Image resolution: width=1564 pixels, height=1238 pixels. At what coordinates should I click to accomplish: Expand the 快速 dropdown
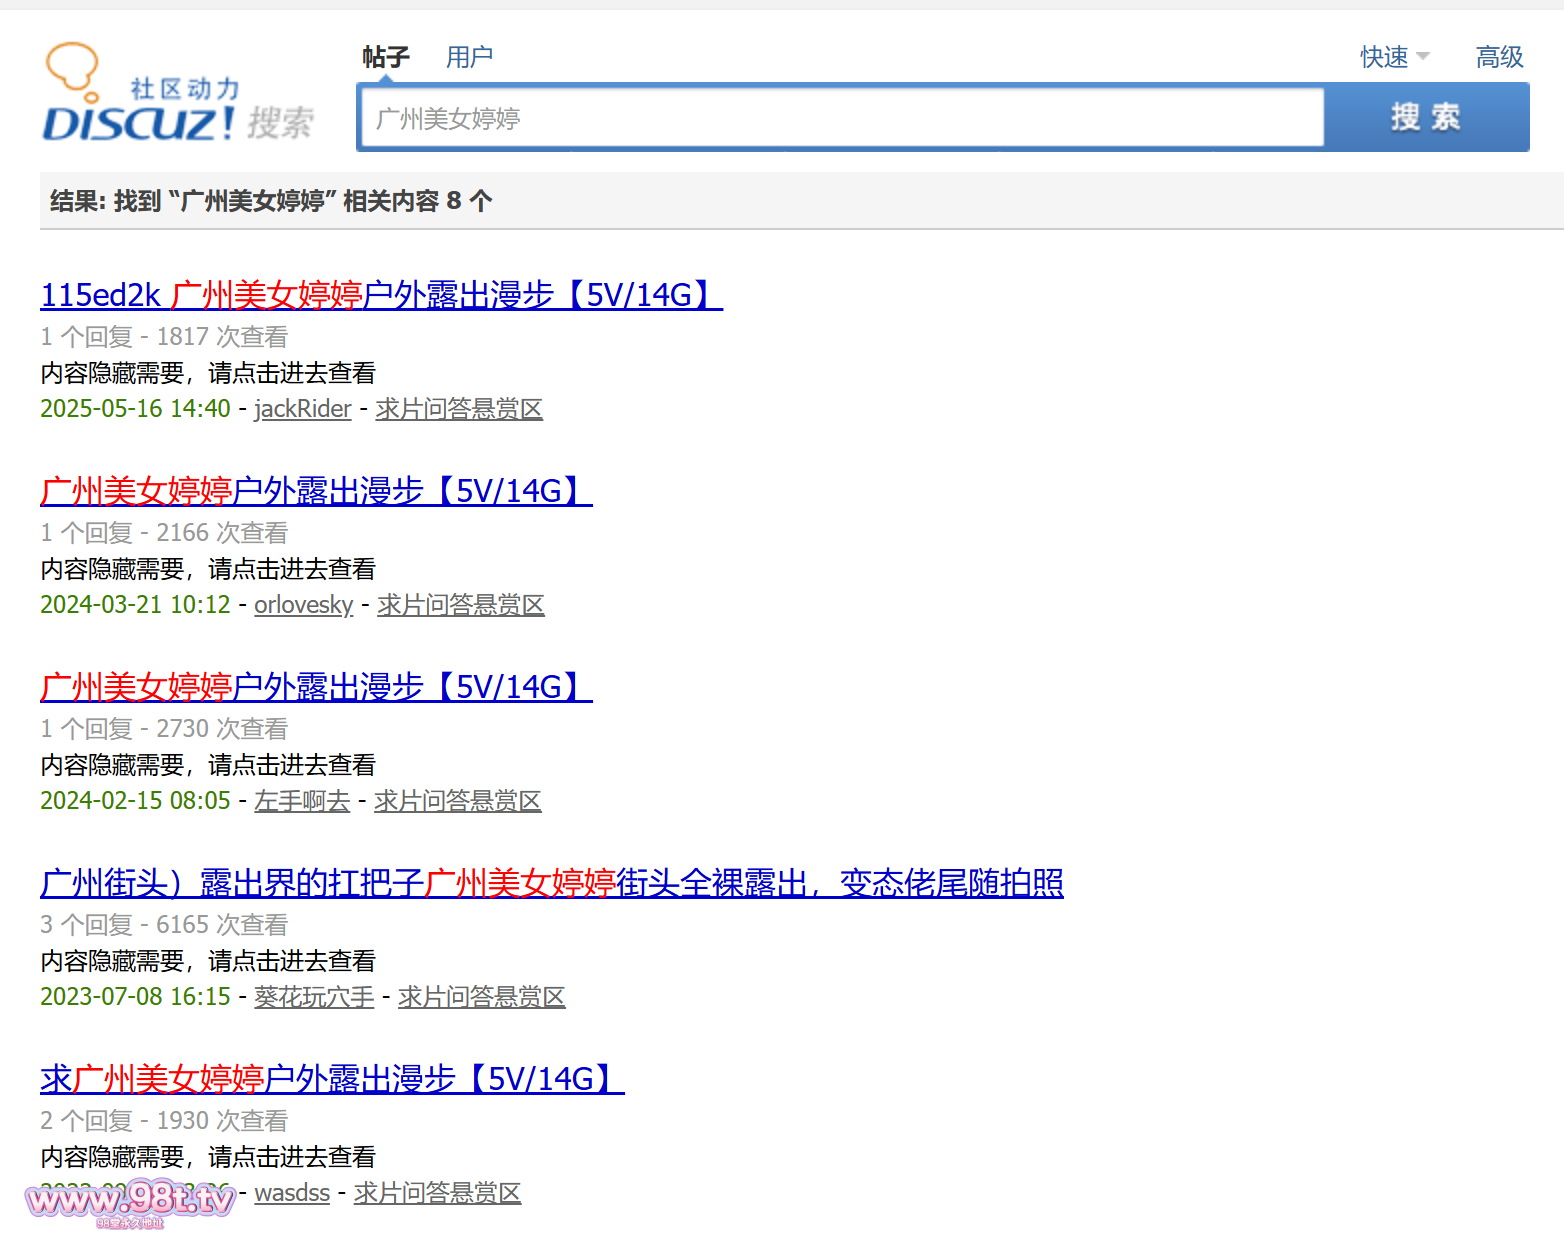pos(1393,57)
